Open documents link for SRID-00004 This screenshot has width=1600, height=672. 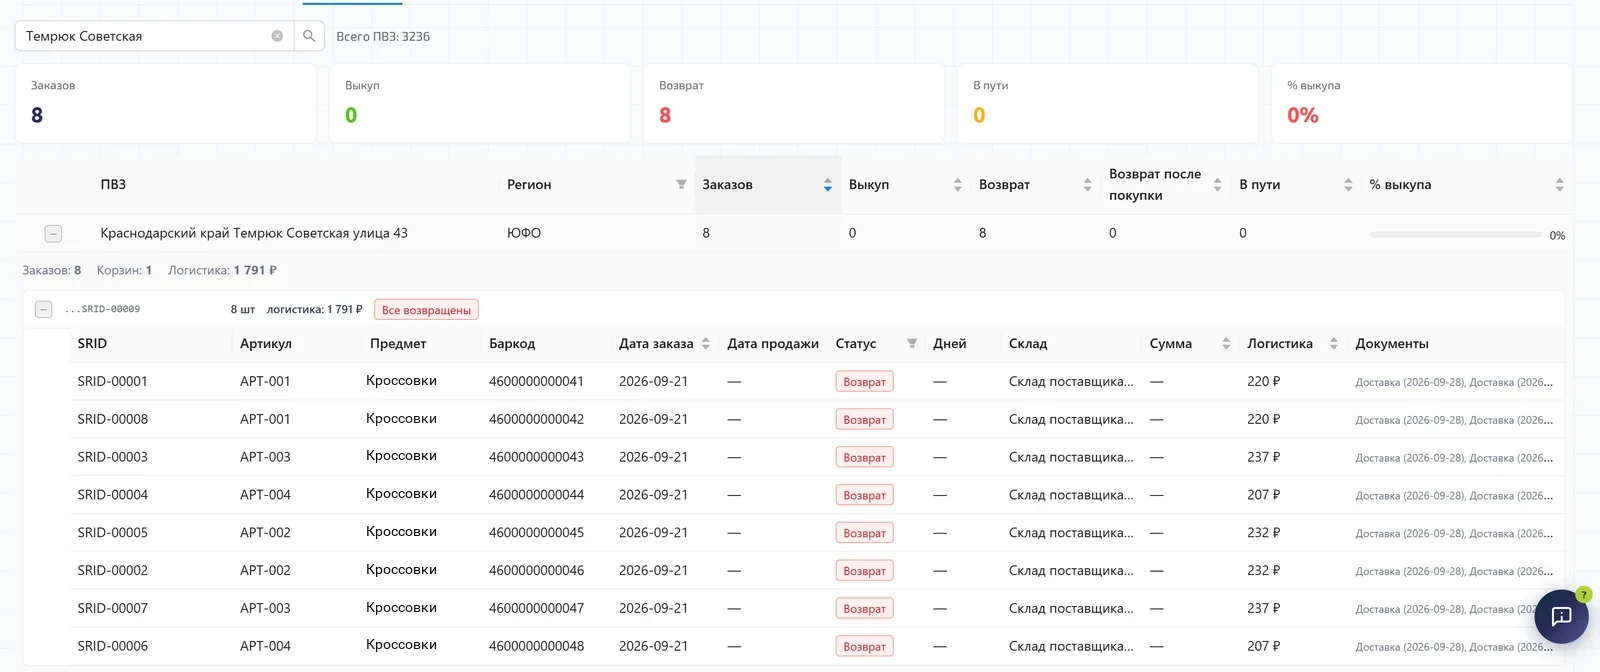[1454, 496]
